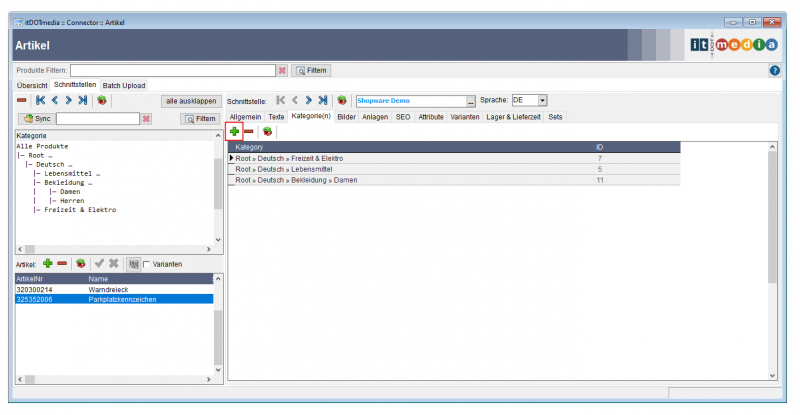
Task: Click inside the Produkte Filtern text field
Action: click(172, 71)
